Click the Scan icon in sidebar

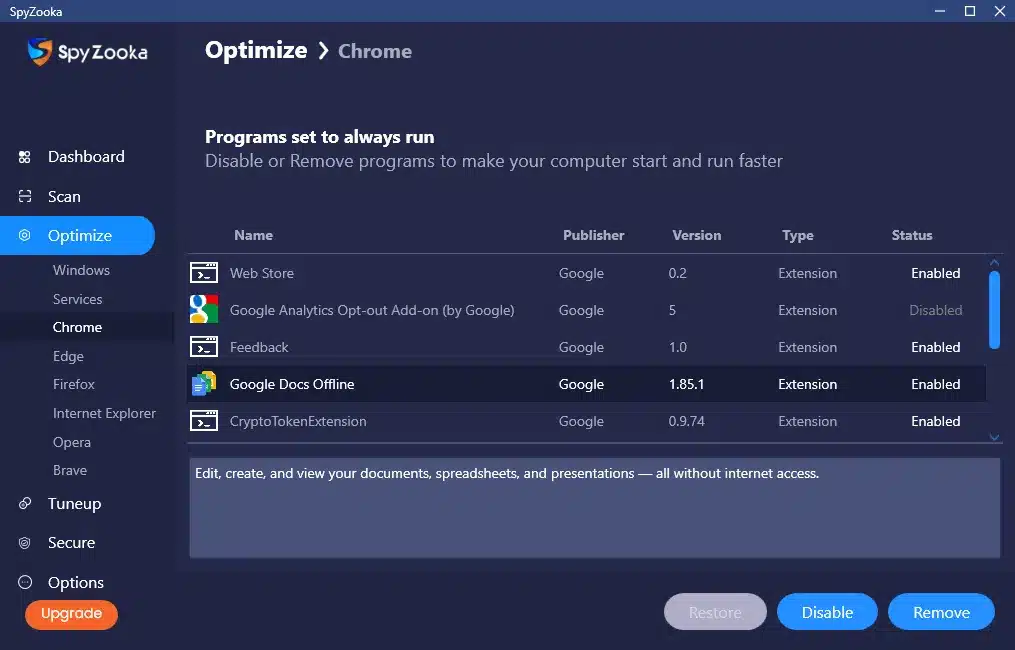25,197
